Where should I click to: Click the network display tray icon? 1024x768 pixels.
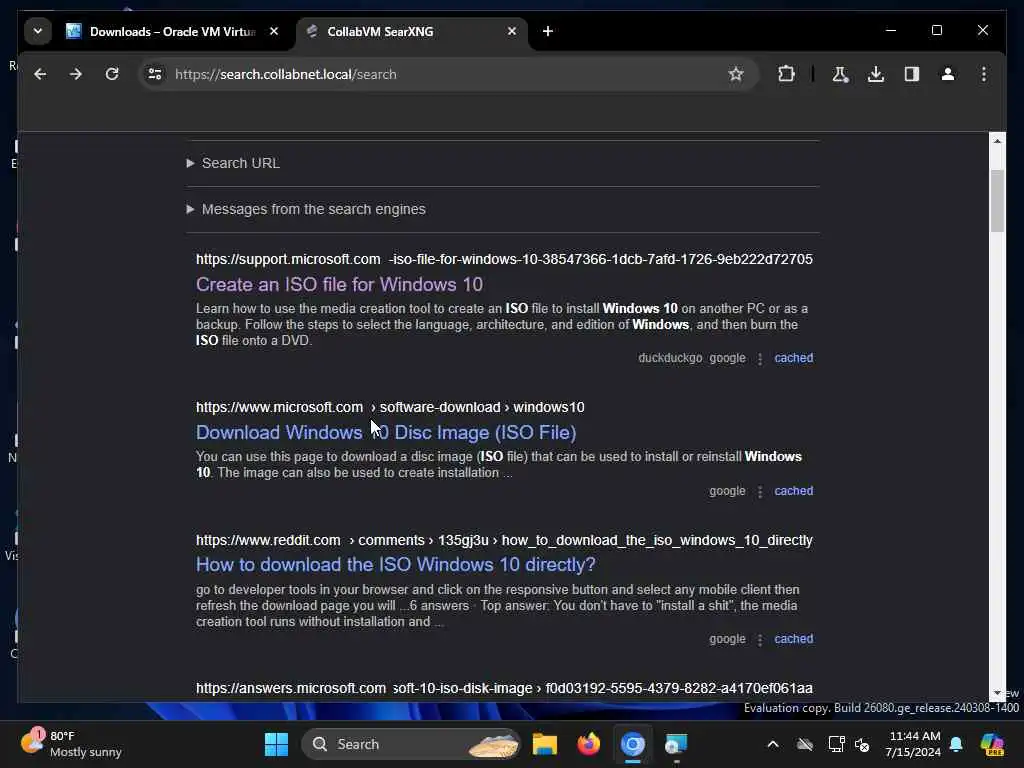tap(836, 744)
